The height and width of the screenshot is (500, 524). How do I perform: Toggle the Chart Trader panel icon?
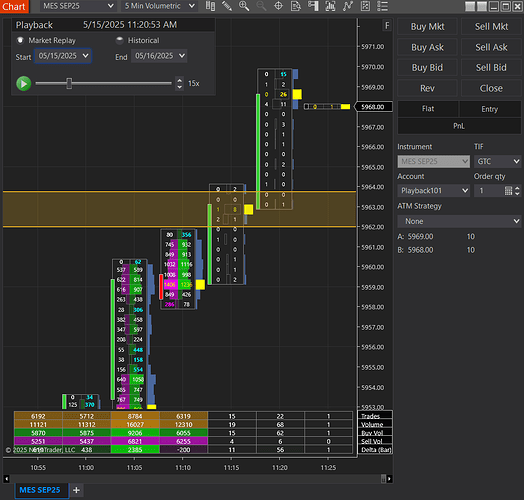pyautogui.click(x=313, y=6)
